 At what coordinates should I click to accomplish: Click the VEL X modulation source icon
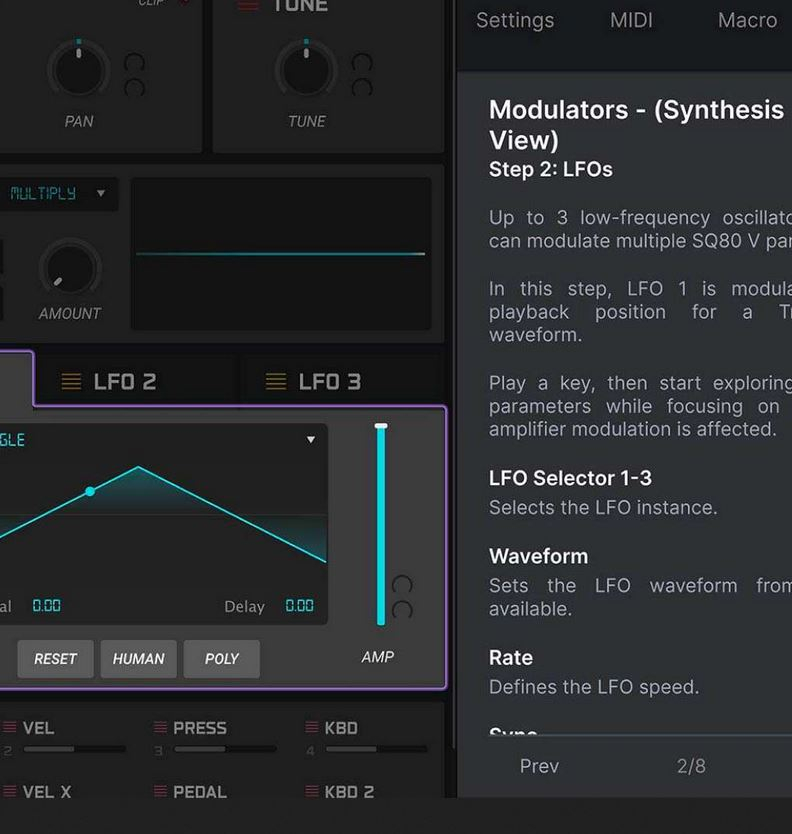pos(10,791)
